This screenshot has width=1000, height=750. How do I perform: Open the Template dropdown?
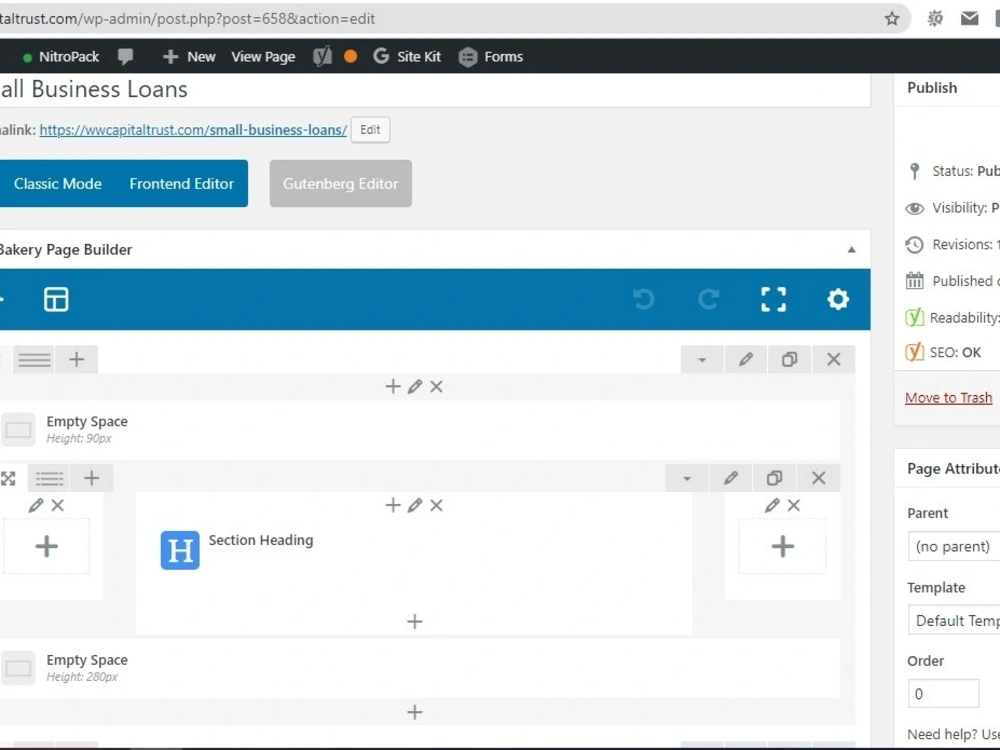(953, 621)
